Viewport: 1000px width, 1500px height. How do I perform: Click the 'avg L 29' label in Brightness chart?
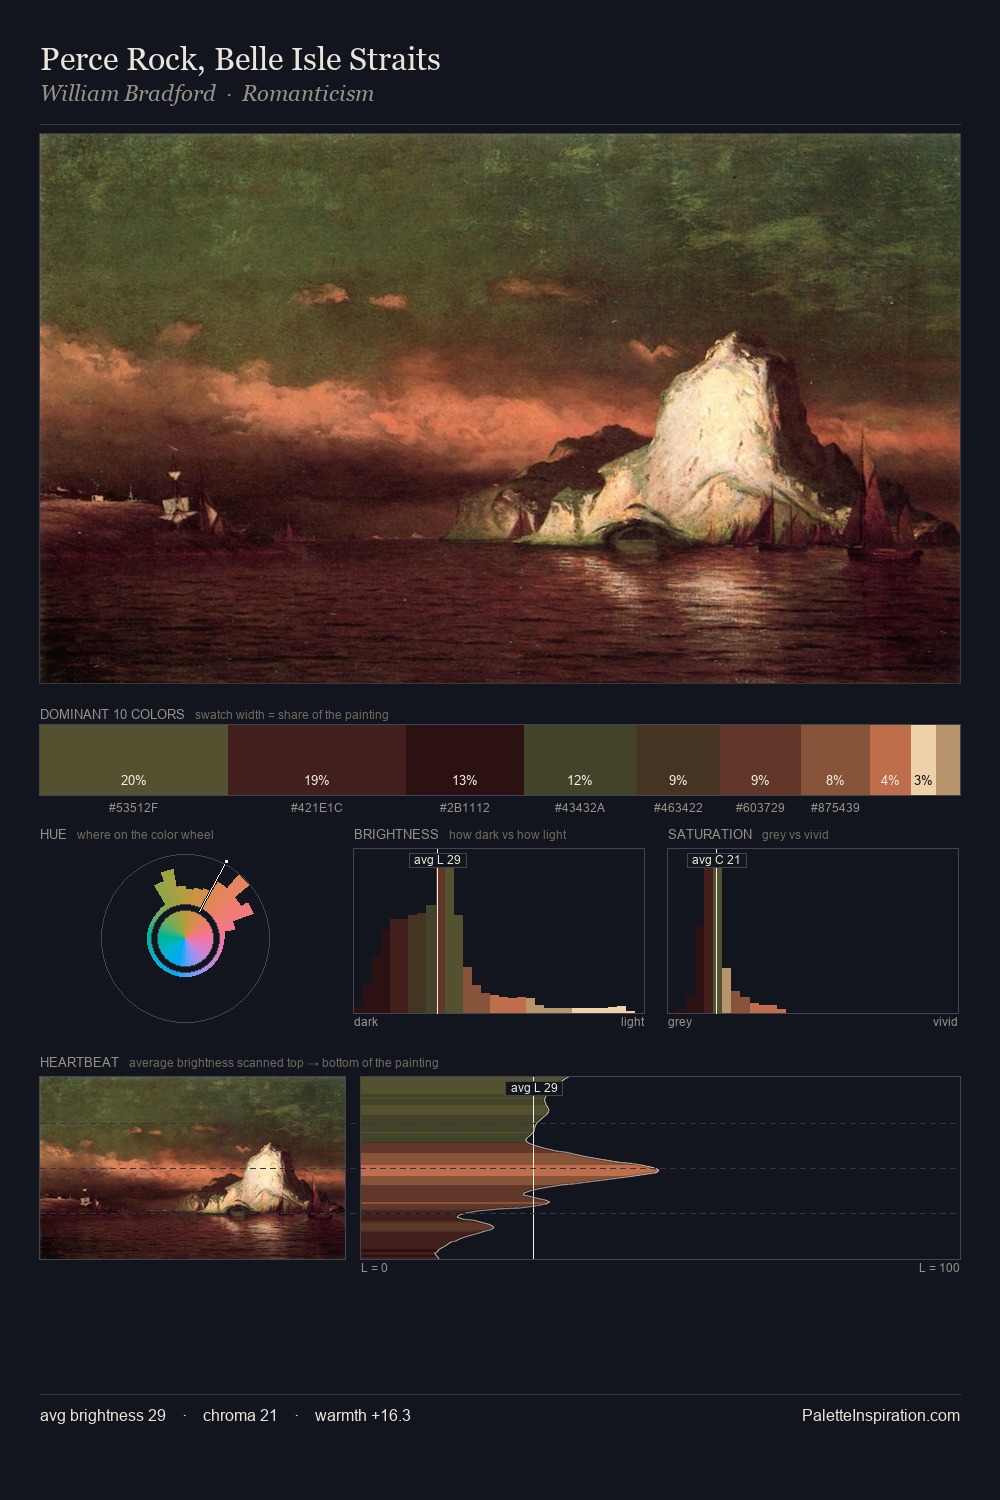click(437, 860)
